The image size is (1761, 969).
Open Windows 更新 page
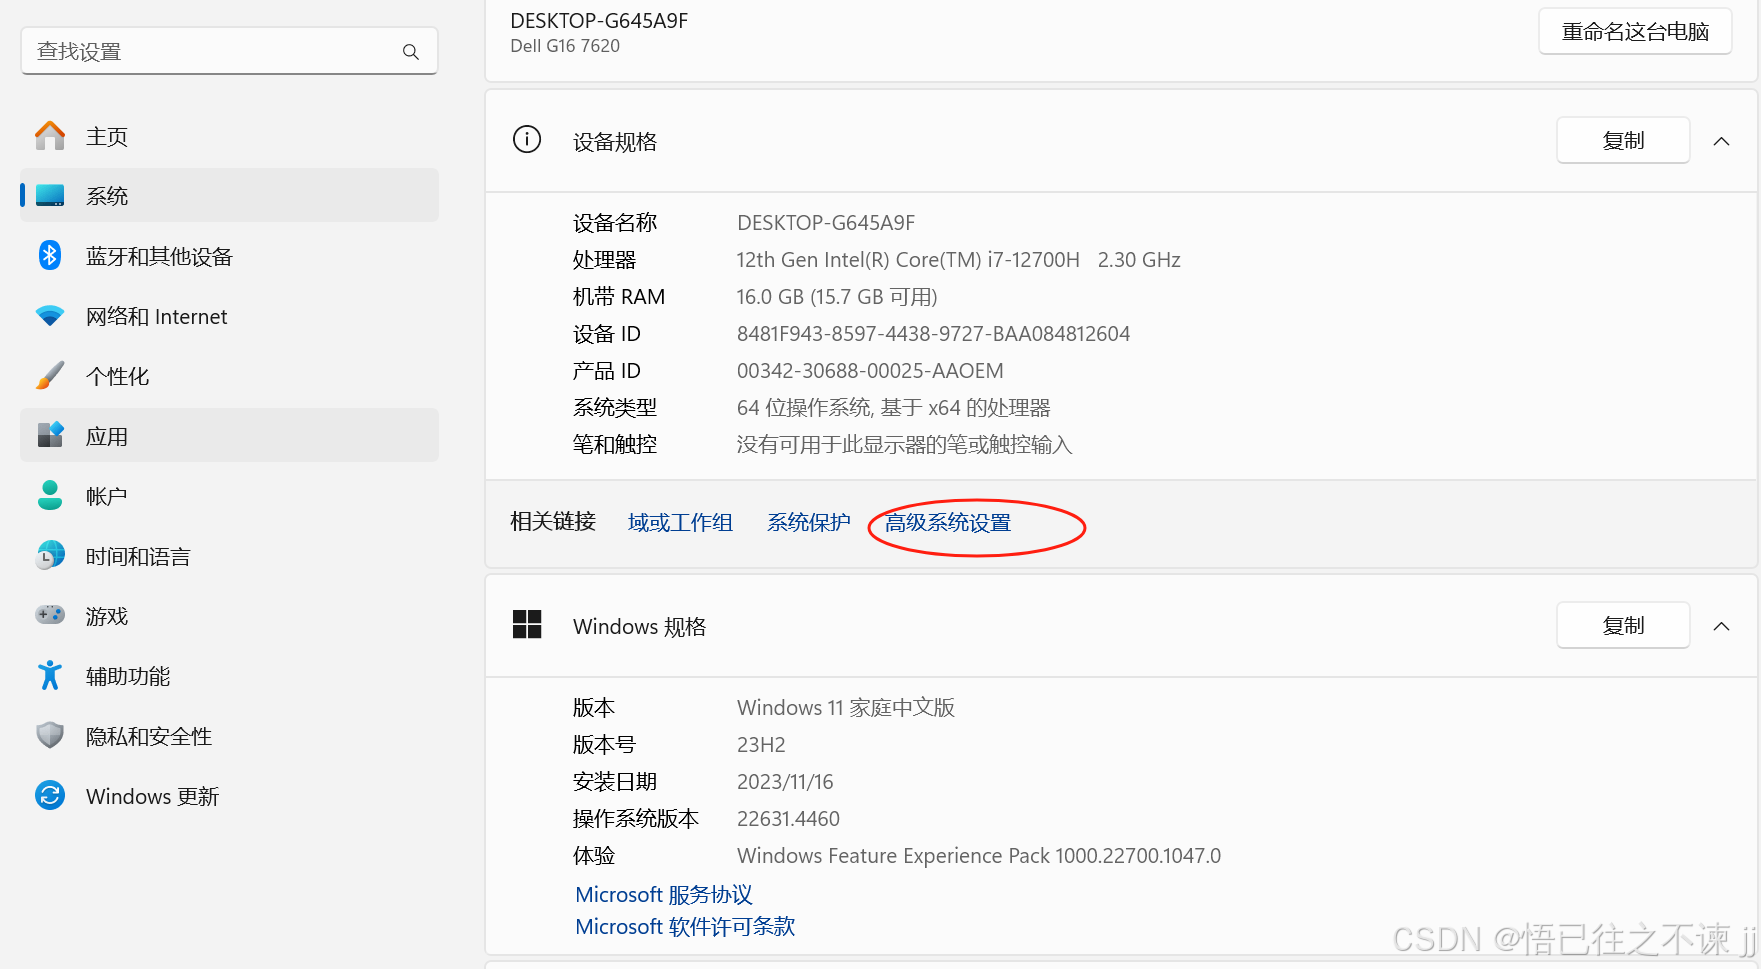[x=229, y=796]
